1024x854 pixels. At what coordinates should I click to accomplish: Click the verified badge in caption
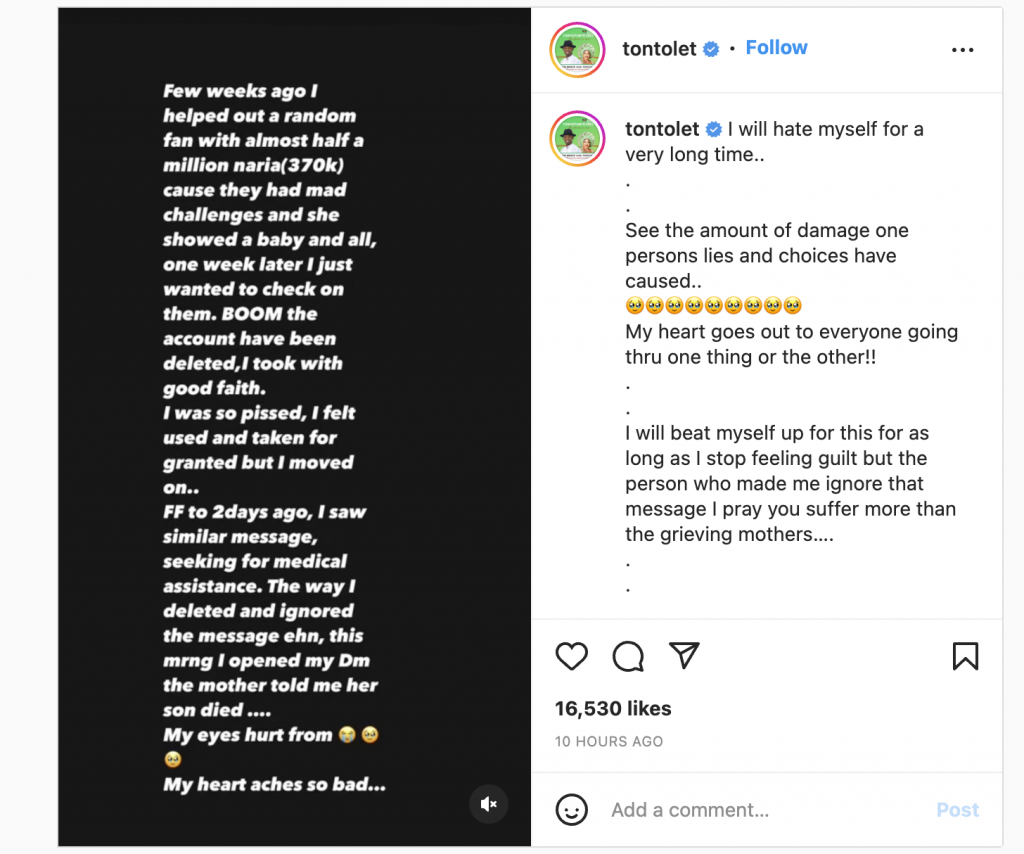(x=714, y=129)
